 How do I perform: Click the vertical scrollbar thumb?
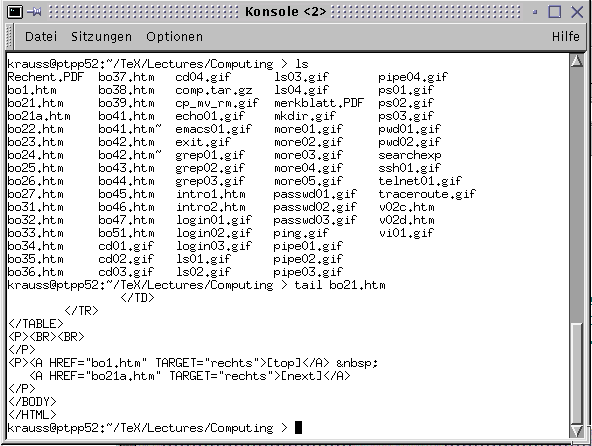coord(577,373)
